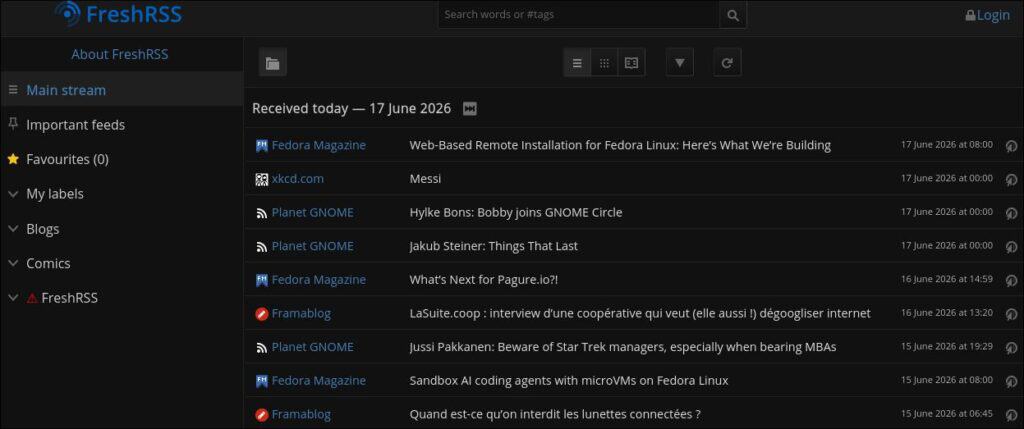The height and width of the screenshot is (429, 1024).
Task: Open link icon for Hylke Bons article
Action: 1011,213
